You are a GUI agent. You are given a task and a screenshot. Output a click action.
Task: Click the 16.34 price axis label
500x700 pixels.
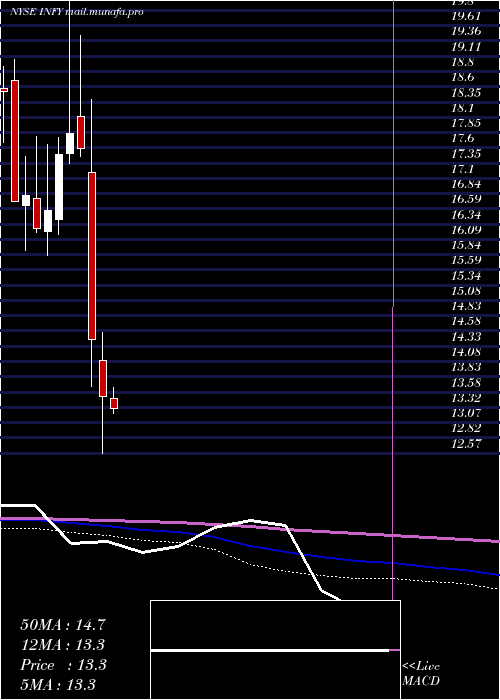pyautogui.click(x=466, y=215)
